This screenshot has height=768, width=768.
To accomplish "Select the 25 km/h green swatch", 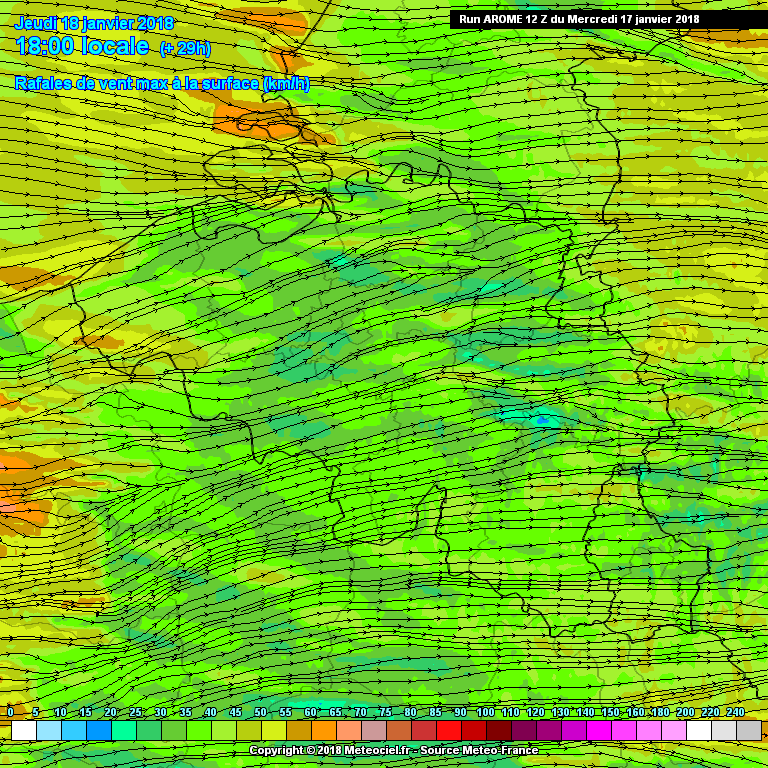I will pyautogui.click(x=148, y=730).
